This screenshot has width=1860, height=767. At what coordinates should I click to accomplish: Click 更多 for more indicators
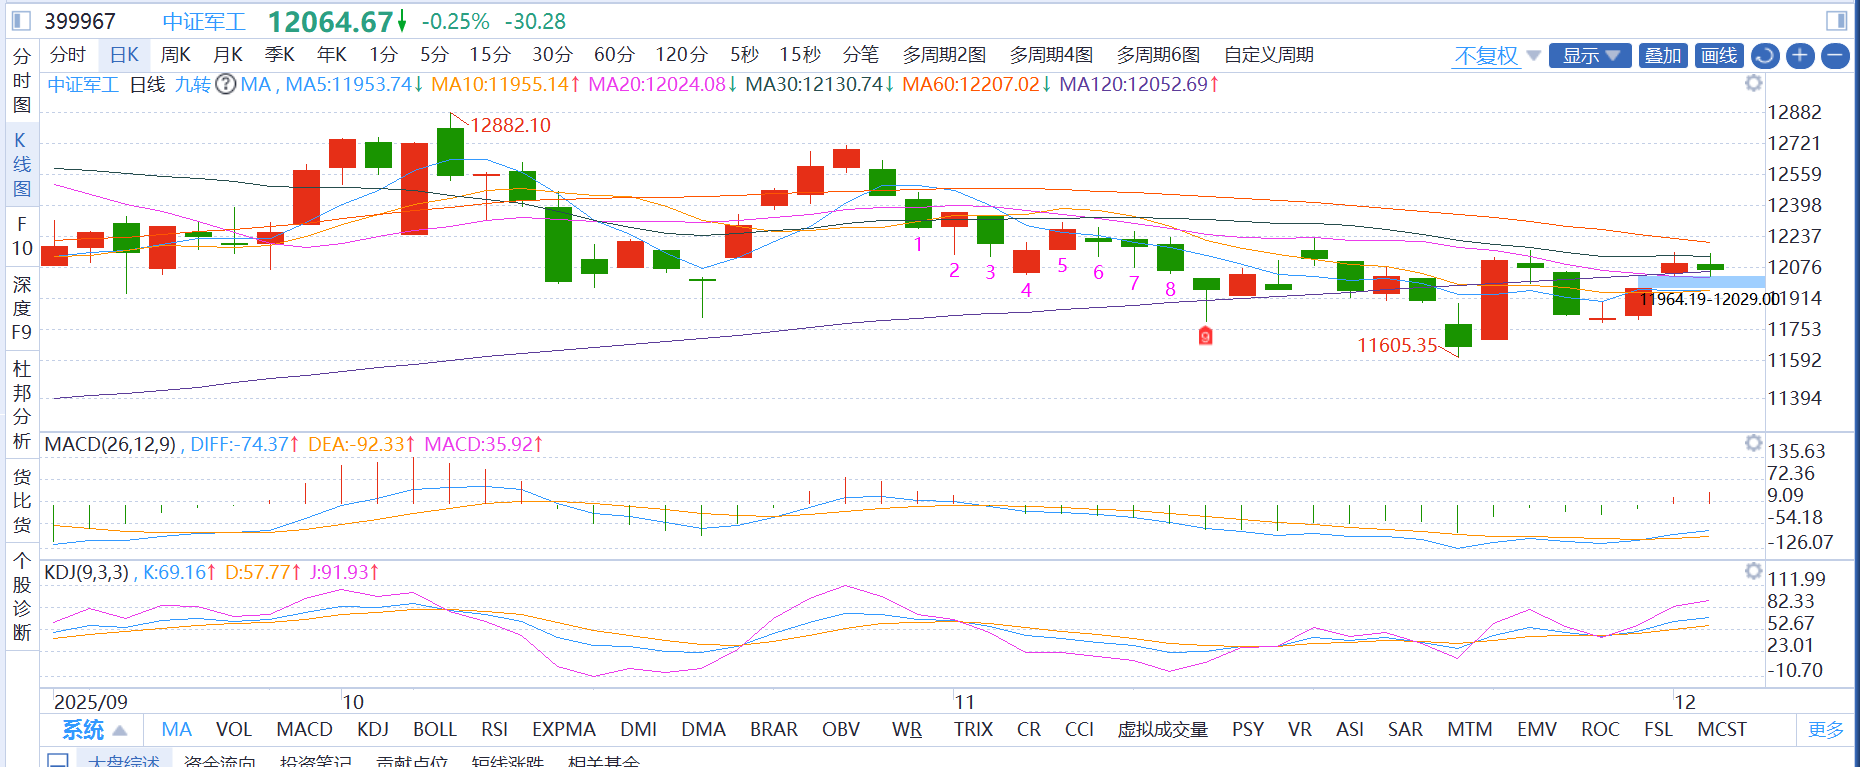click(x=1826, y=730)
